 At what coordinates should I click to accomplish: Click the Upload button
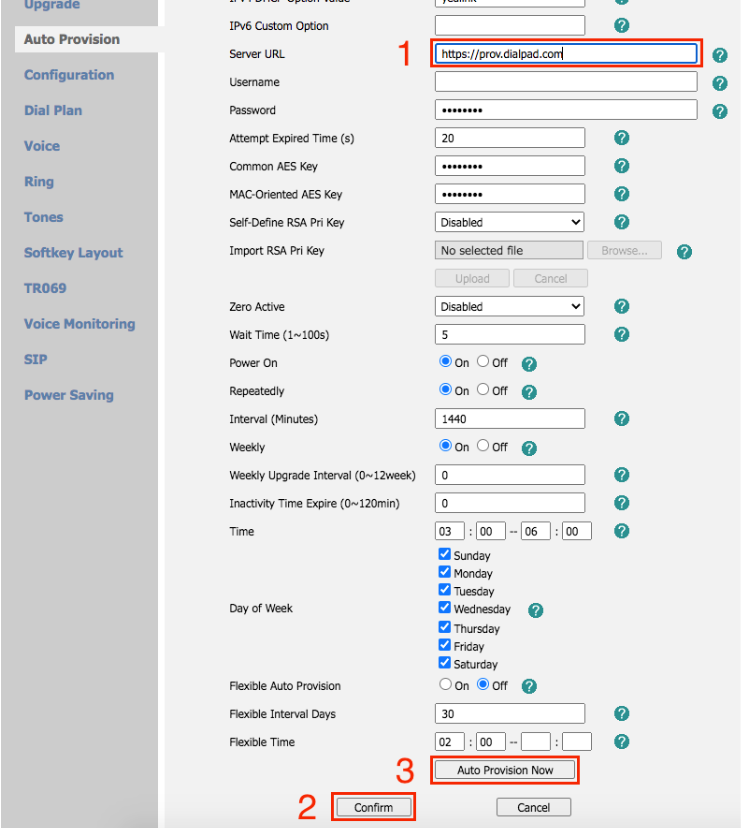[472, 278]
